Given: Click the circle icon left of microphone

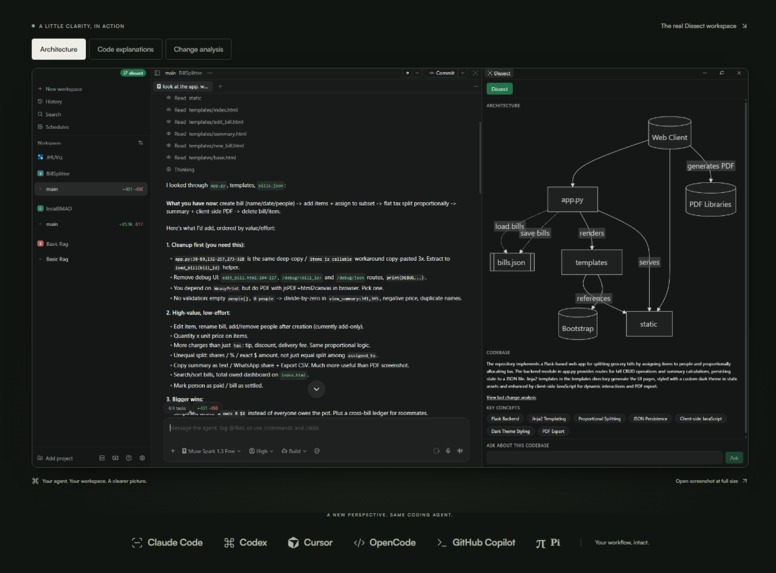Looking at the screenshot, I should (x=436, y=451).
